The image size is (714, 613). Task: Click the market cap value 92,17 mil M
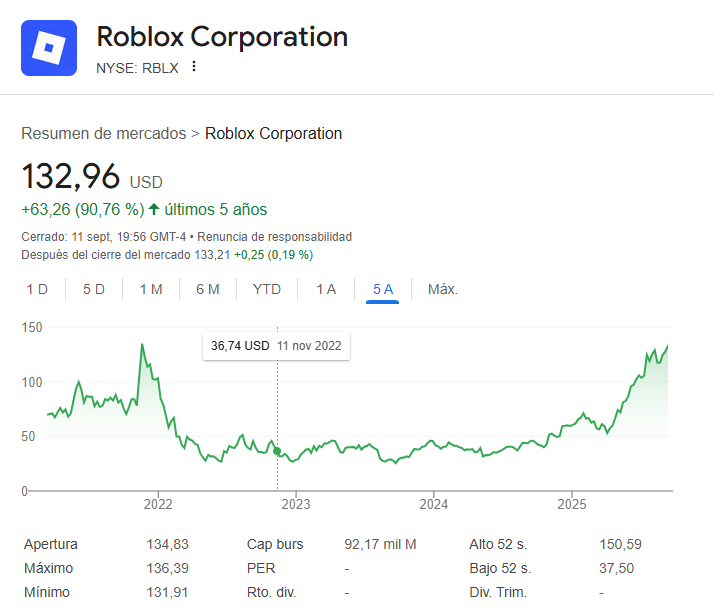[x=380, y=544]
